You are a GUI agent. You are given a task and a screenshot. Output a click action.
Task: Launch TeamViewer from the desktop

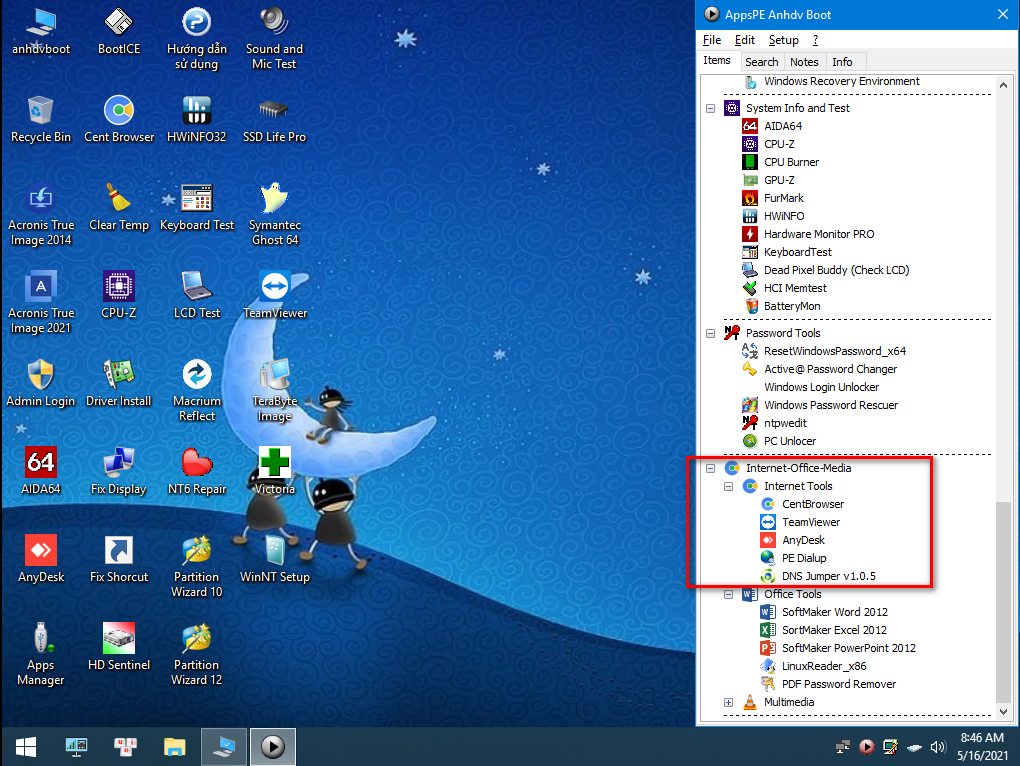[x=275, y=295]
